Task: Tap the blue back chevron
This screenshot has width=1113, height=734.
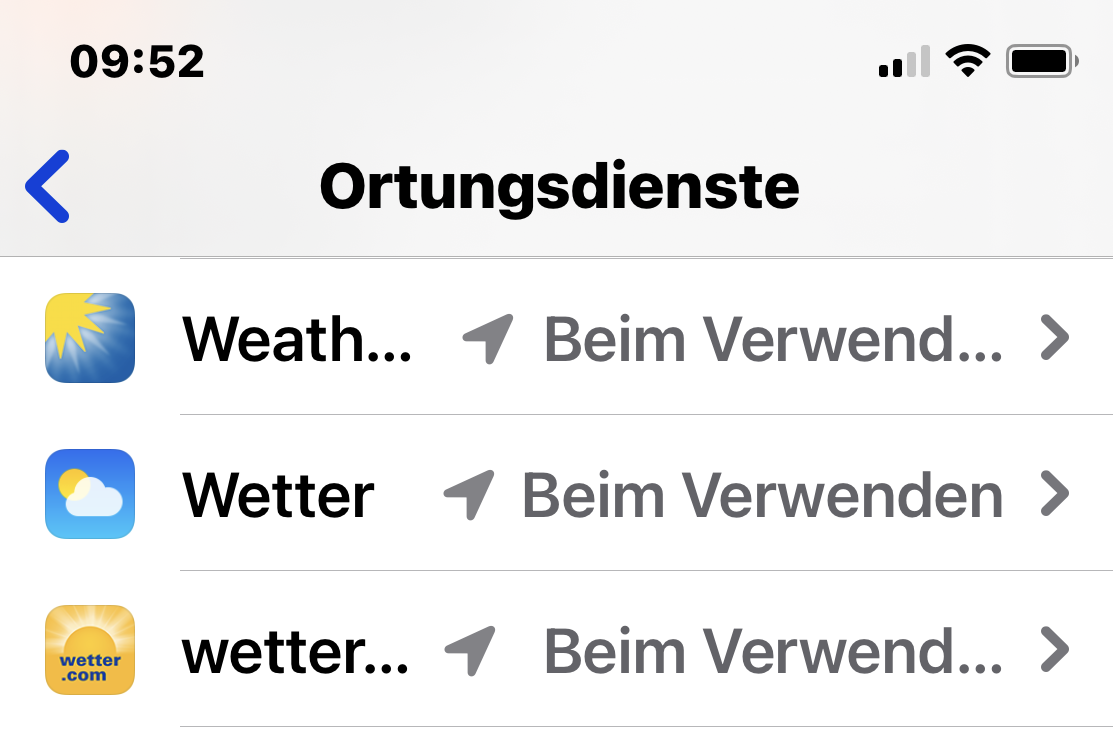Action: pos(48,186)
